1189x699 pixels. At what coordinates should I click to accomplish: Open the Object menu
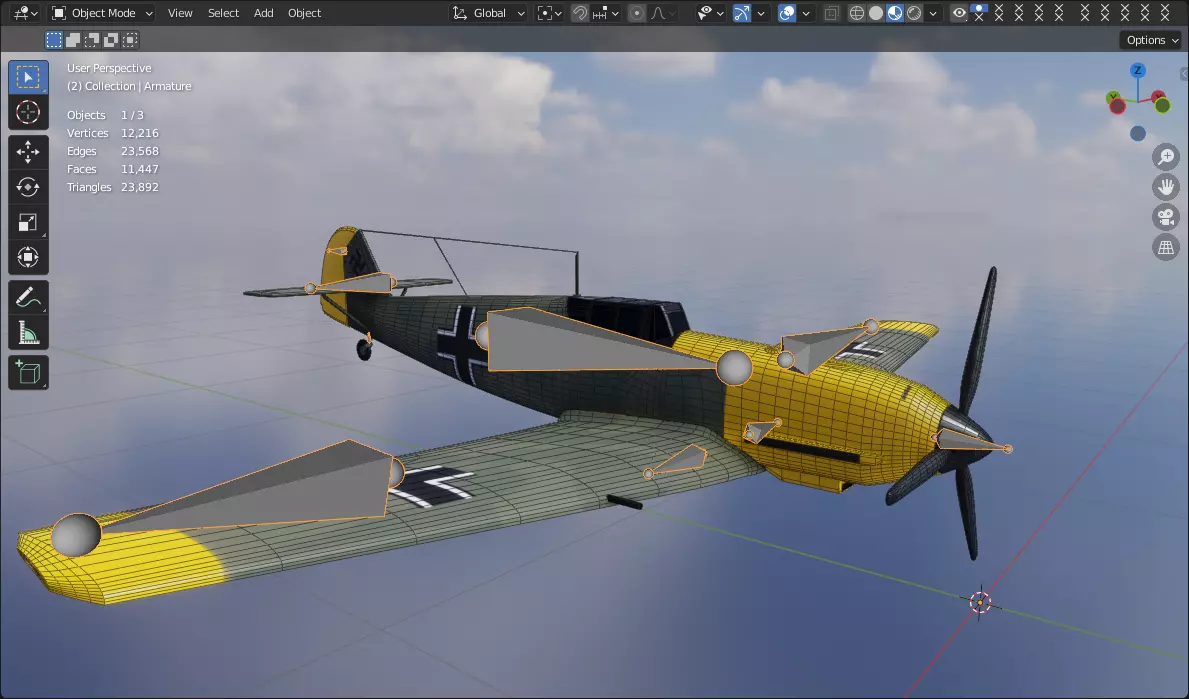click(x=304, y=13)
